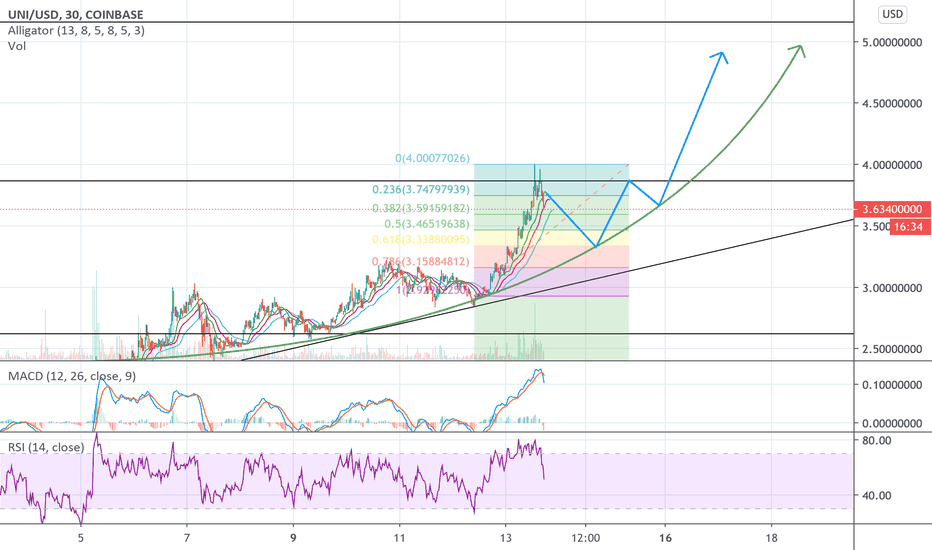This screenshot has height=550, width=932.
Task: Click the MACD 0.00000000 axis label
Action: (x=892, y=423)
